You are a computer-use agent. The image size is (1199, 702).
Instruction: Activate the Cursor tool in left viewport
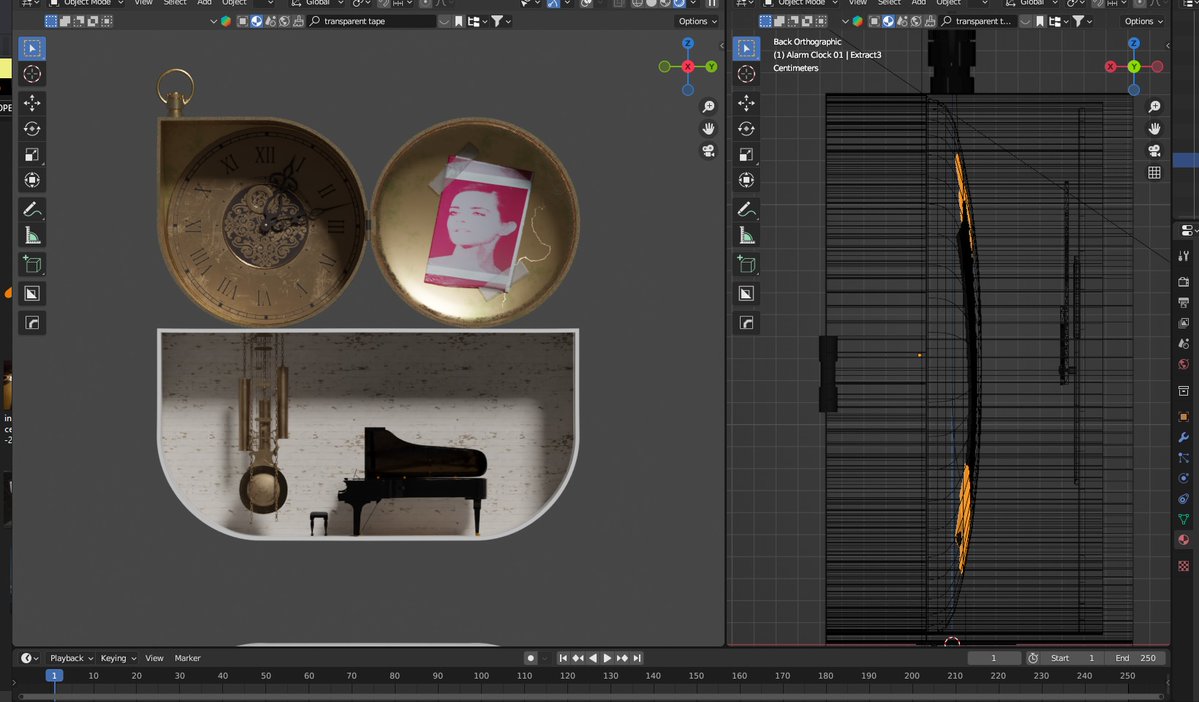[x=31, y=74]
